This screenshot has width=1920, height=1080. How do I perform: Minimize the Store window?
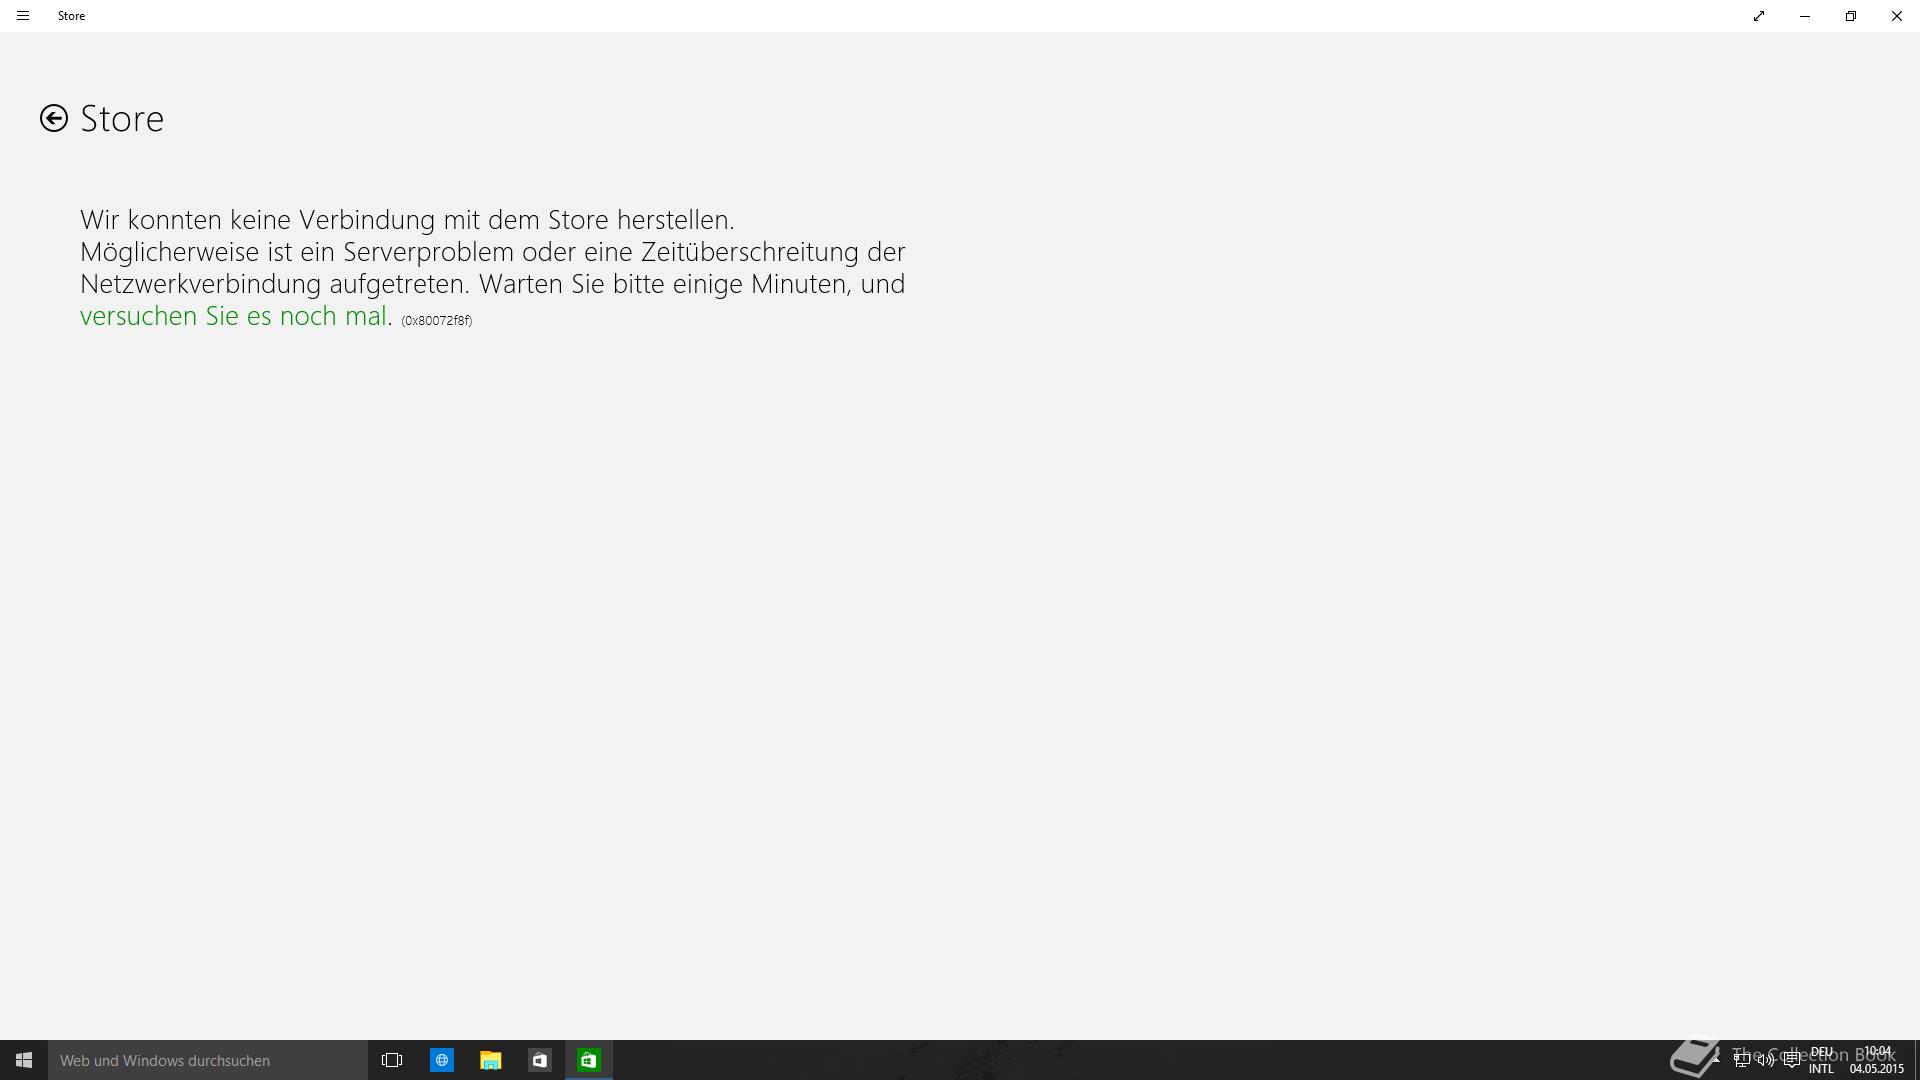coord(1805,16)
